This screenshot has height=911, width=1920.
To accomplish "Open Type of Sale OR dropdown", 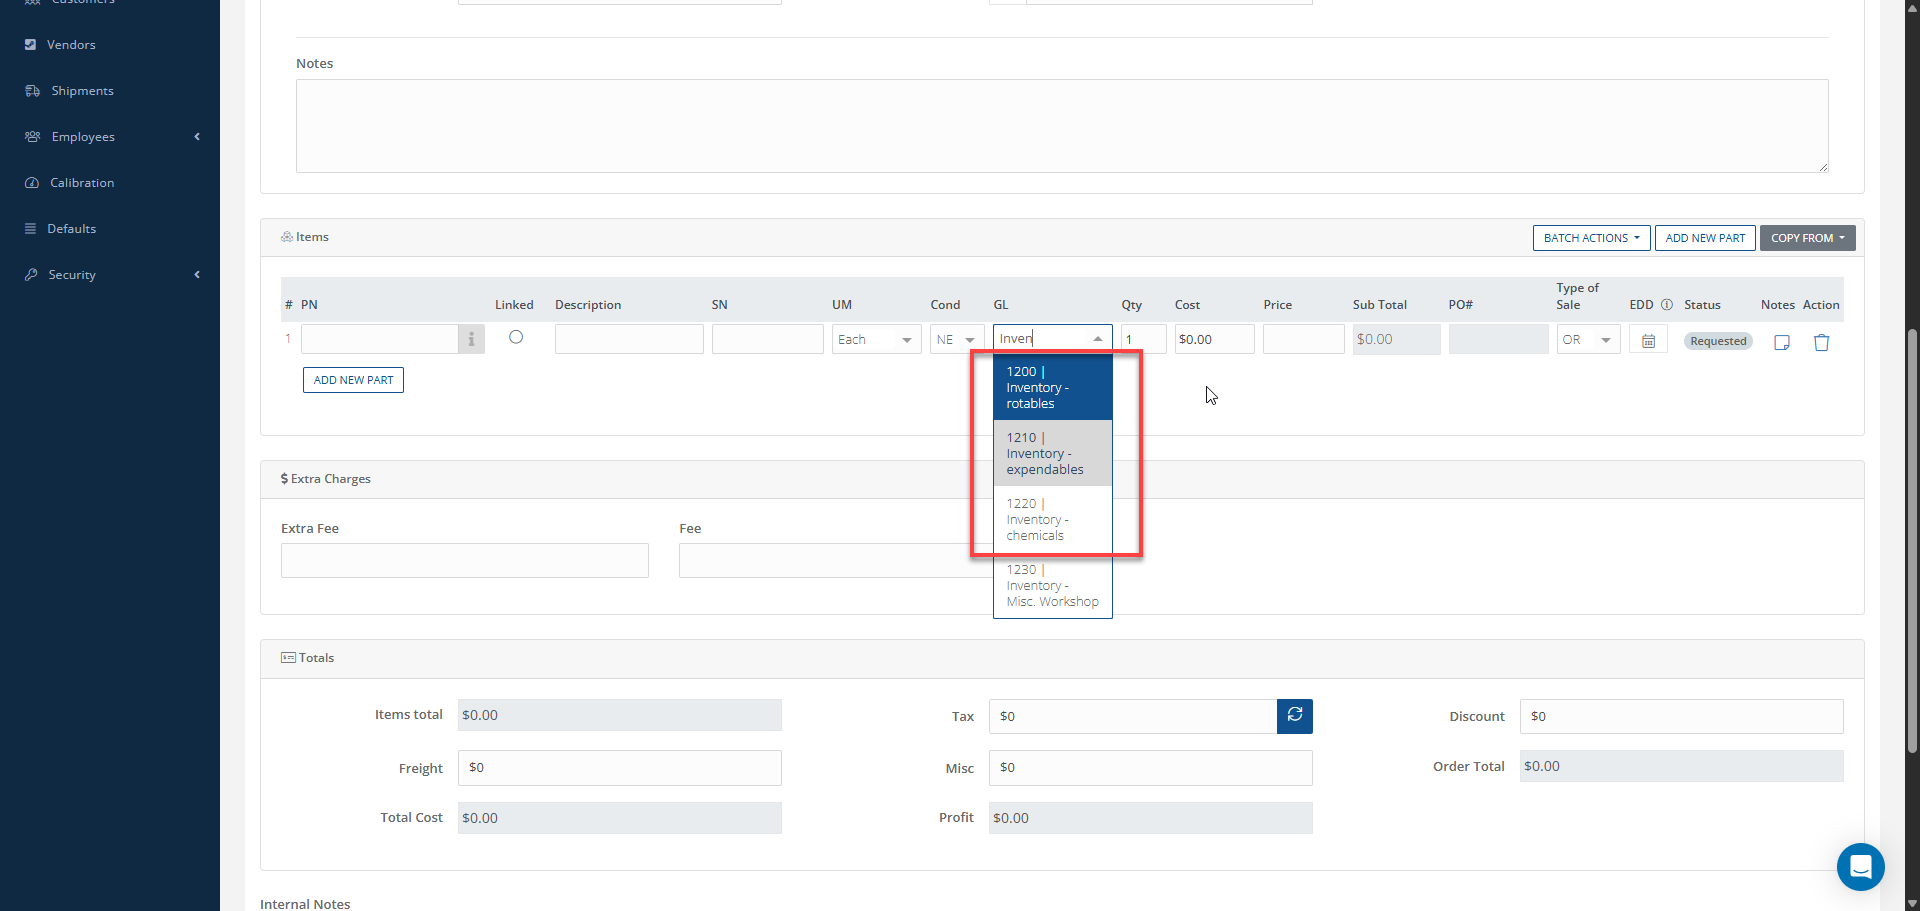I will [x=1587, y=340].
